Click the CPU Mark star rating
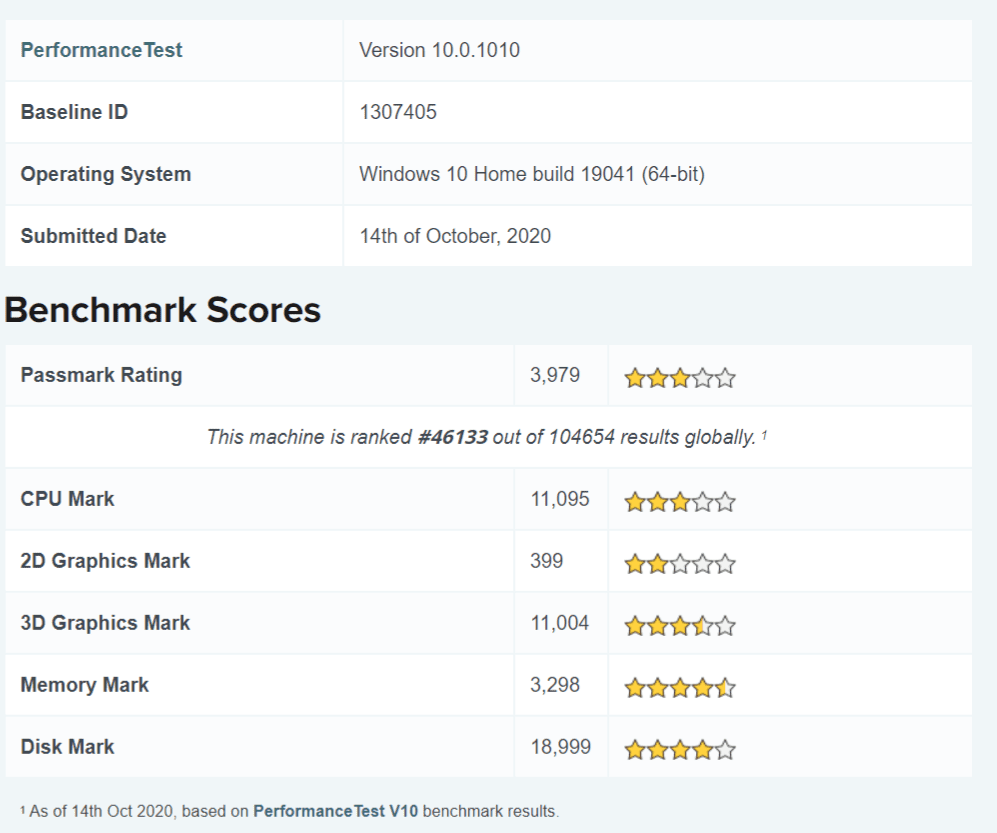This screenshot has width=997, height=833. [680, 502]
